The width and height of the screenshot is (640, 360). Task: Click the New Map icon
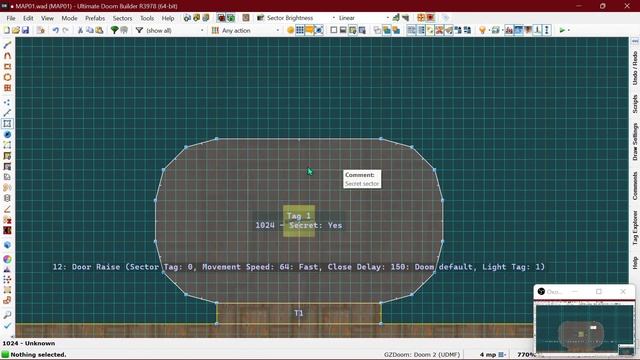coord(7,30)
